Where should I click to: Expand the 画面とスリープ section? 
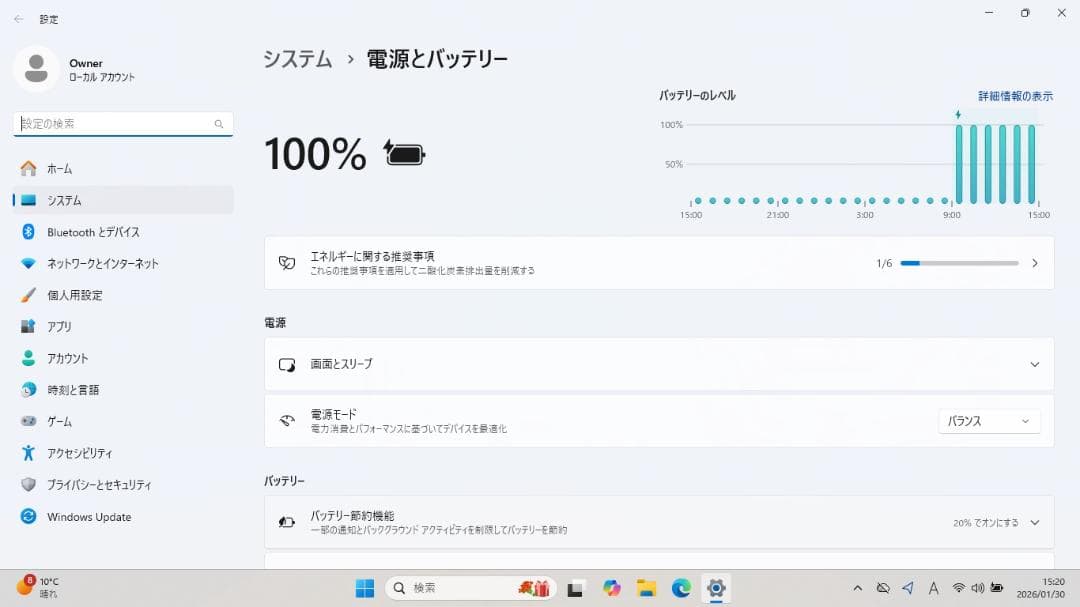pos(660,364)
